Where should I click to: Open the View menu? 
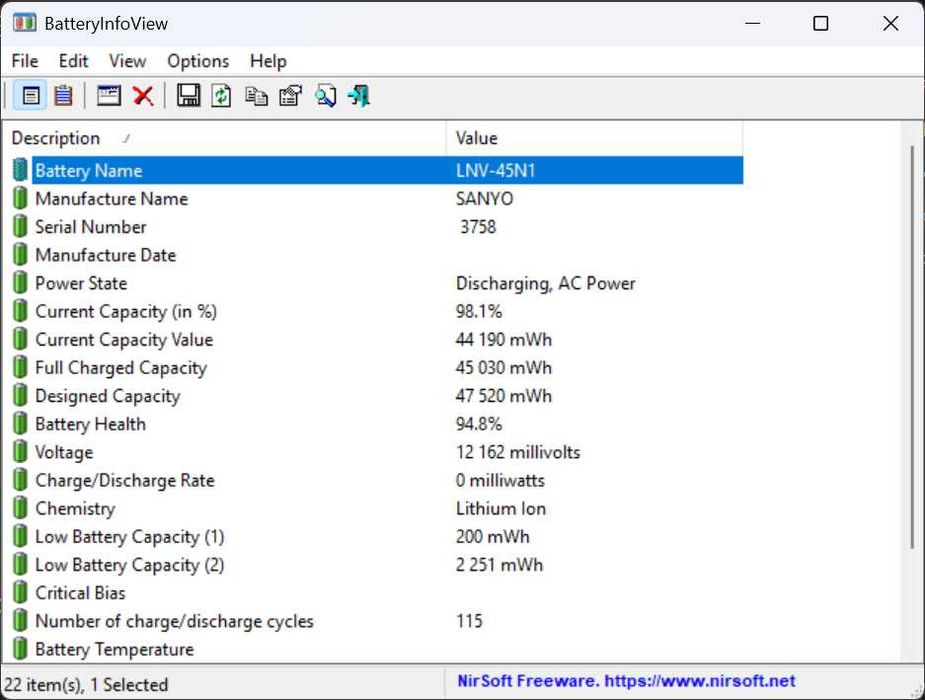pyautogui.click(x=127, y=61)
